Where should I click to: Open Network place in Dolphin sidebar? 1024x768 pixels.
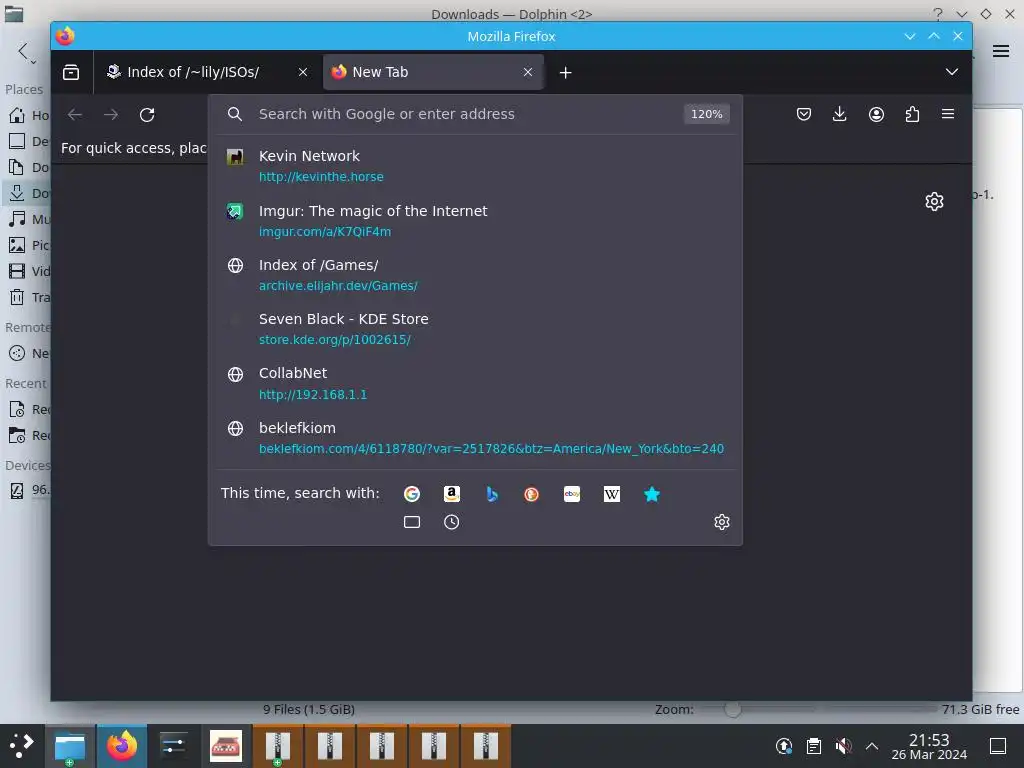[x=27, y=353]
